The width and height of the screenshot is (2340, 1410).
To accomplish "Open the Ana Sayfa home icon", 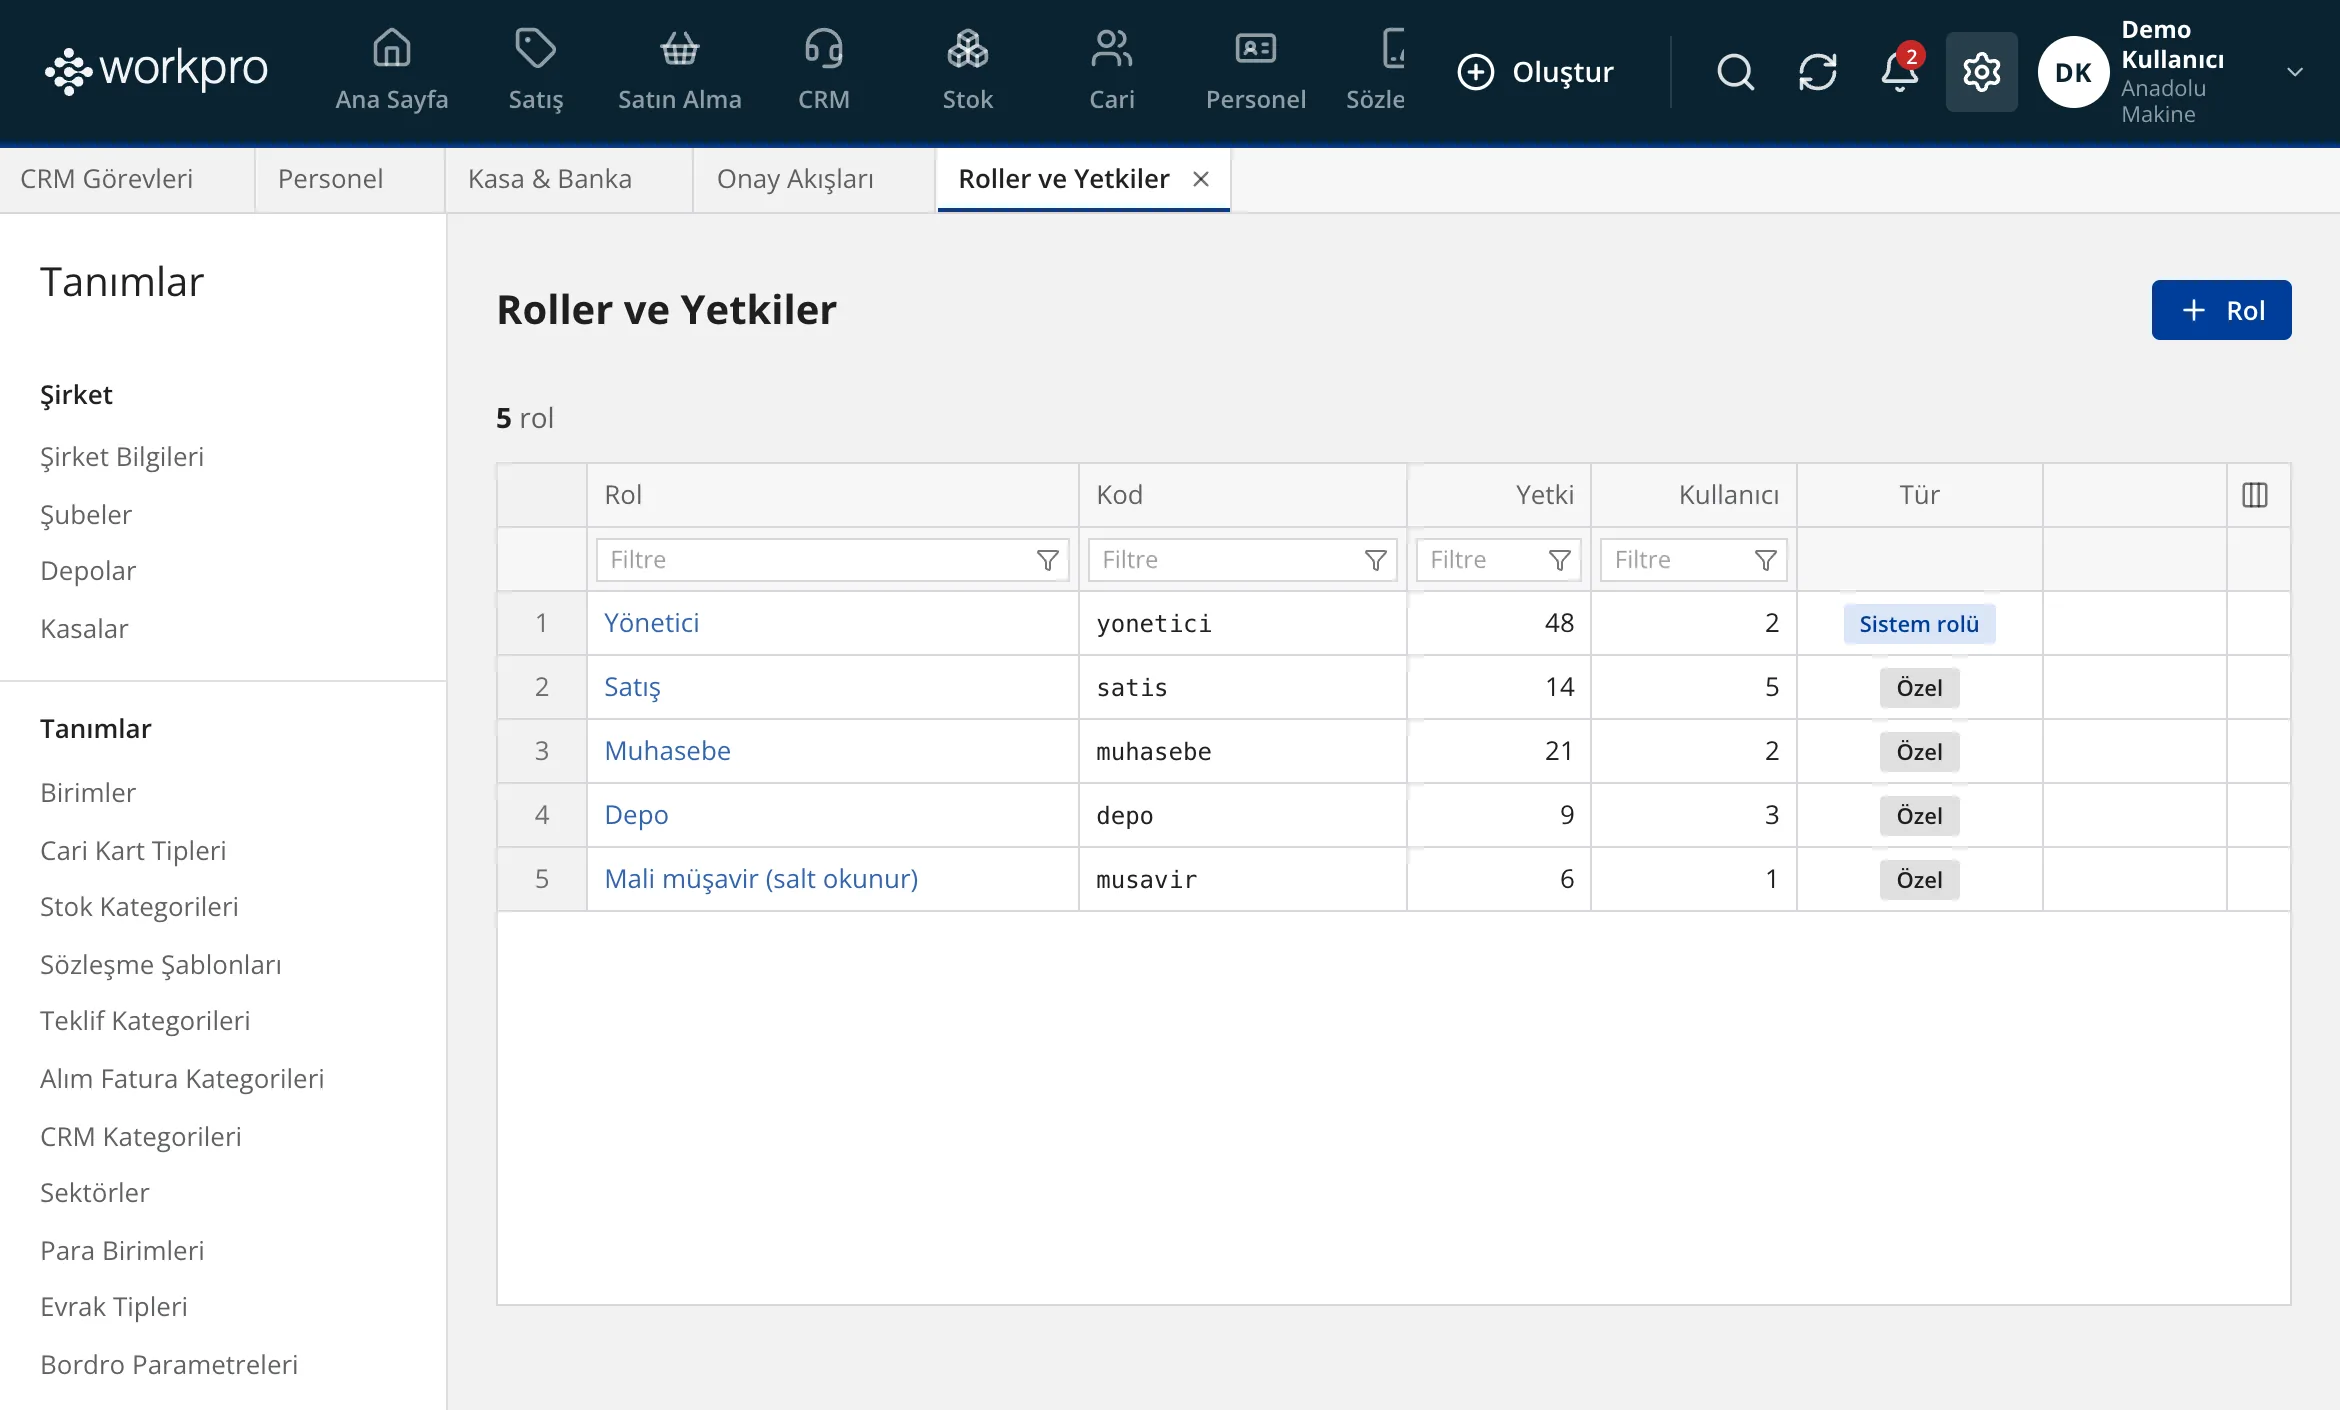I will click(391, 48).
